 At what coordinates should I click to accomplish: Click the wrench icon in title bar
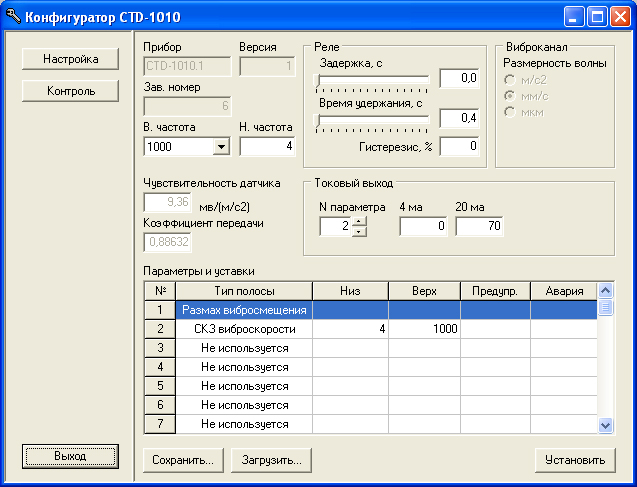pyautogui.click(x=12, y=16)
